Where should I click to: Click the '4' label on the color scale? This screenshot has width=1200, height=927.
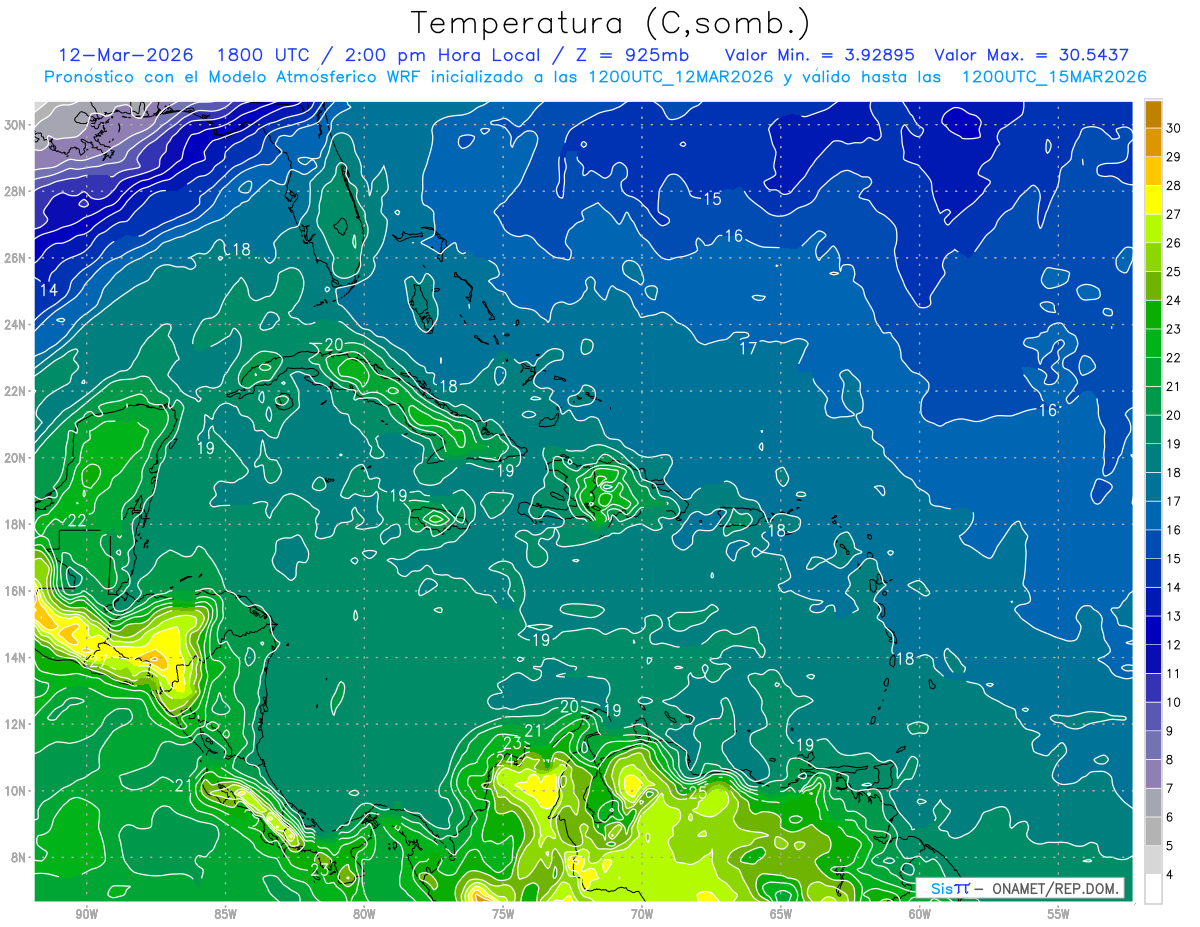click(1171, 874)
